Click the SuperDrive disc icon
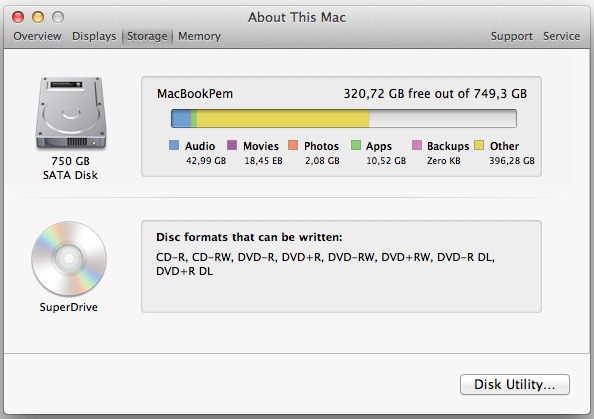Image resolution: width=594 pixels, height=419 pixels. [x=69, y=259]
